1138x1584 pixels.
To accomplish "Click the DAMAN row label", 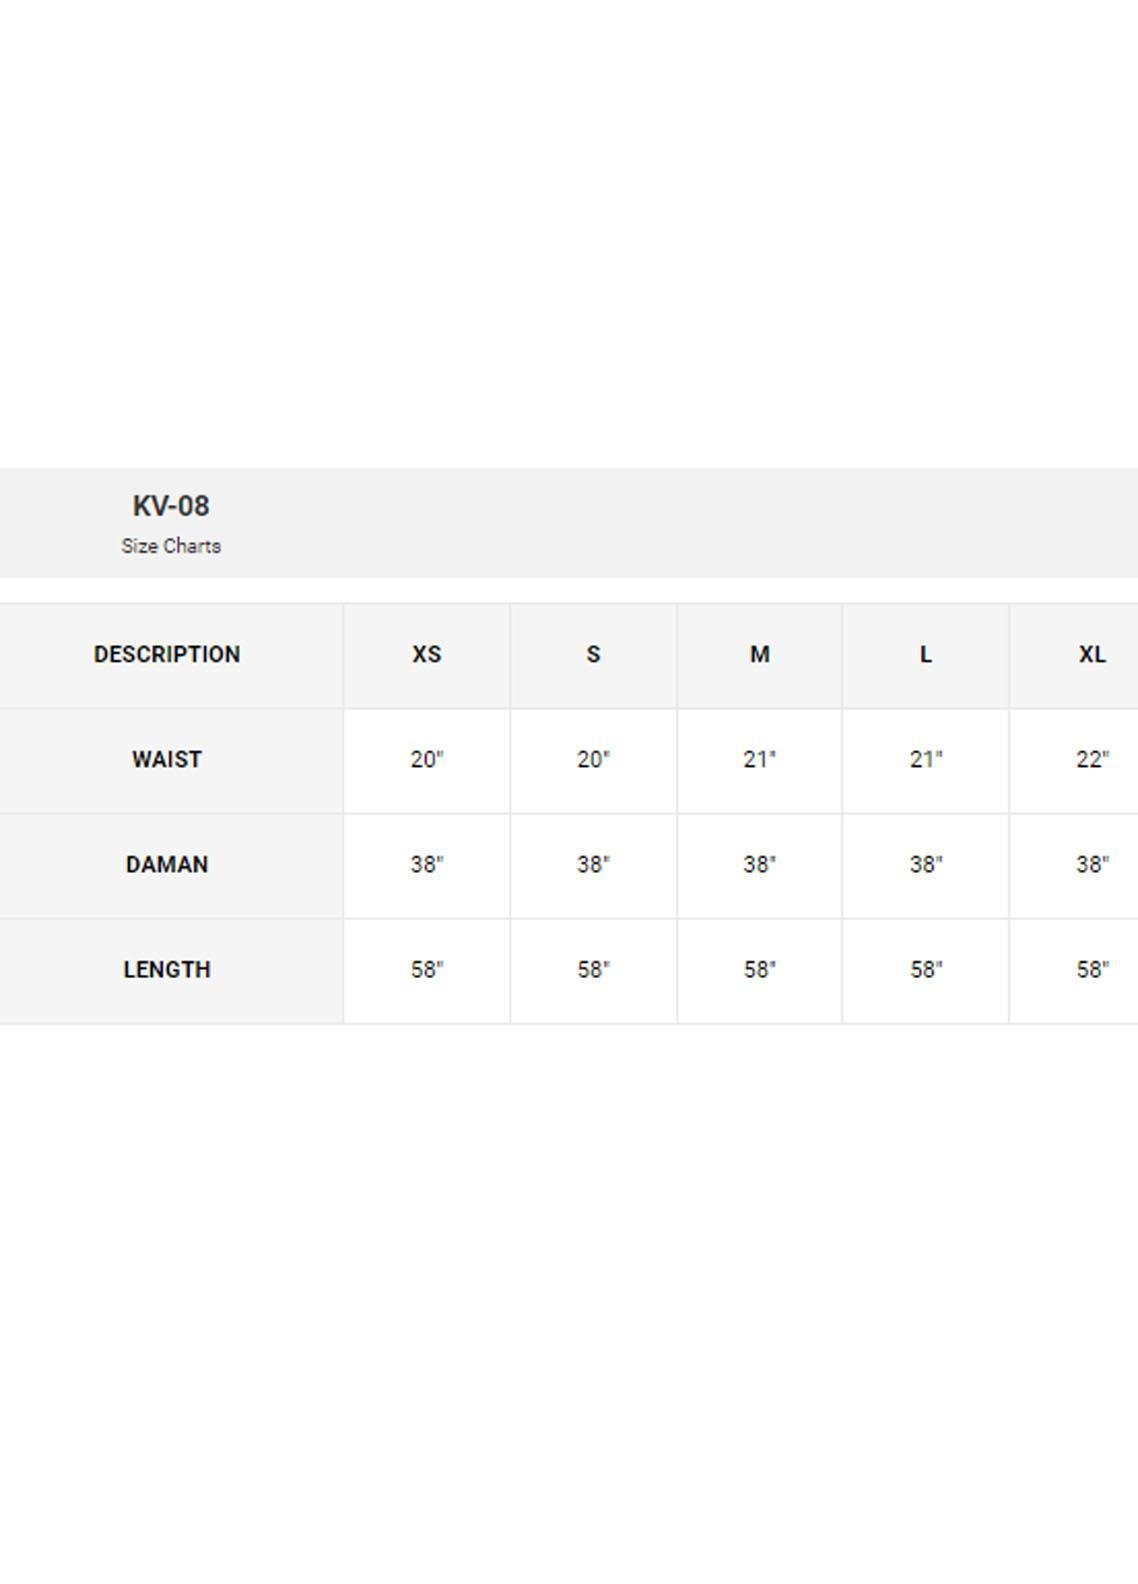I will click(x=167, y=864).
